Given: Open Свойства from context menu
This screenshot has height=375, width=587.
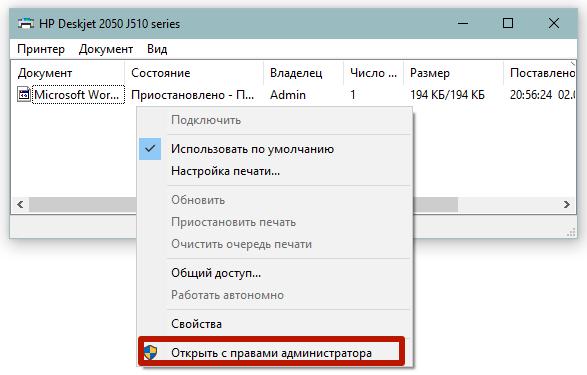Looking at the screenshot, I should (275, 324).
